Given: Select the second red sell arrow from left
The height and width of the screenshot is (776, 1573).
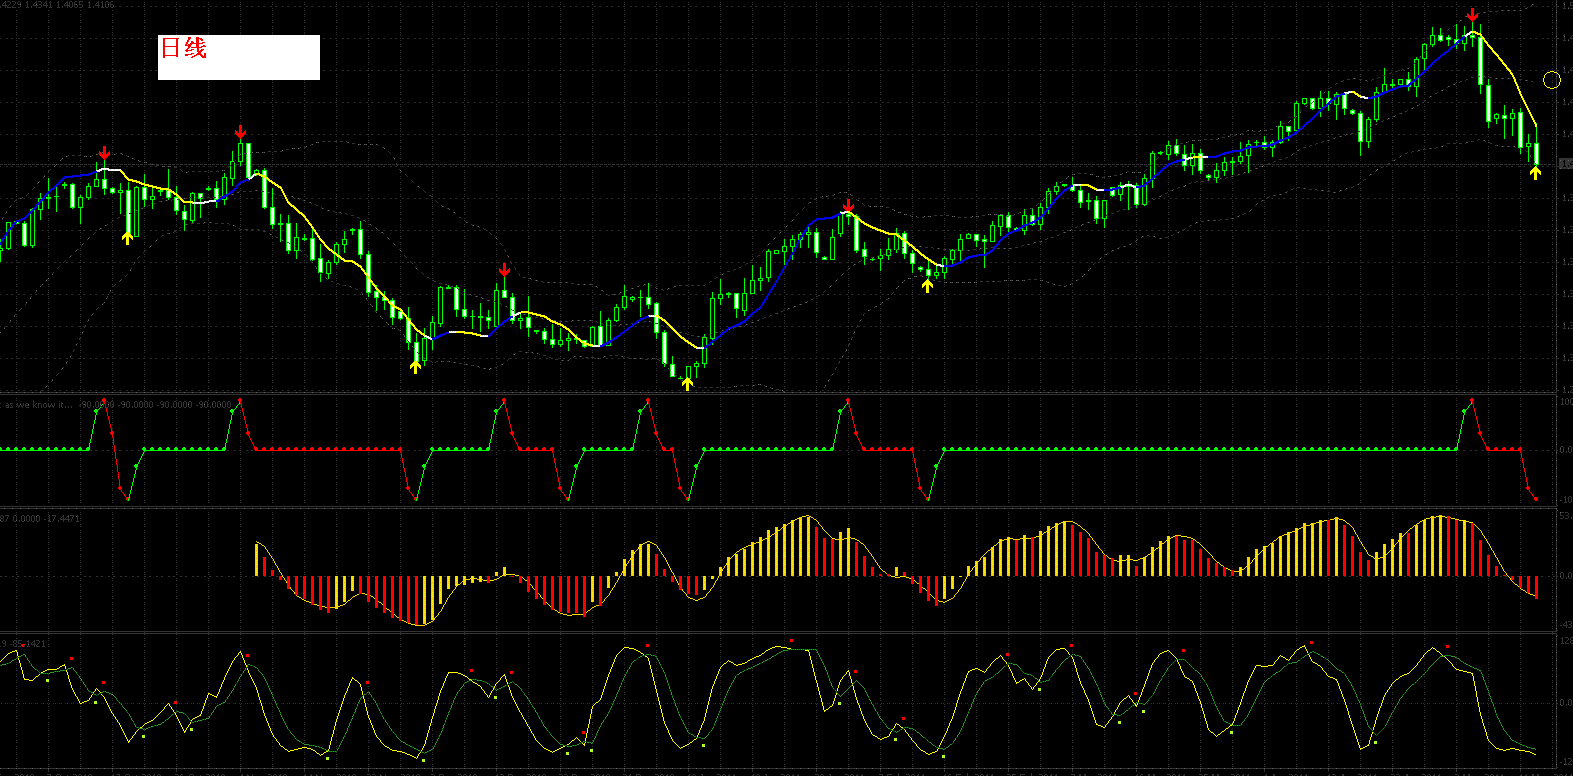Looking at the screenshot, I should coord(240,133).
